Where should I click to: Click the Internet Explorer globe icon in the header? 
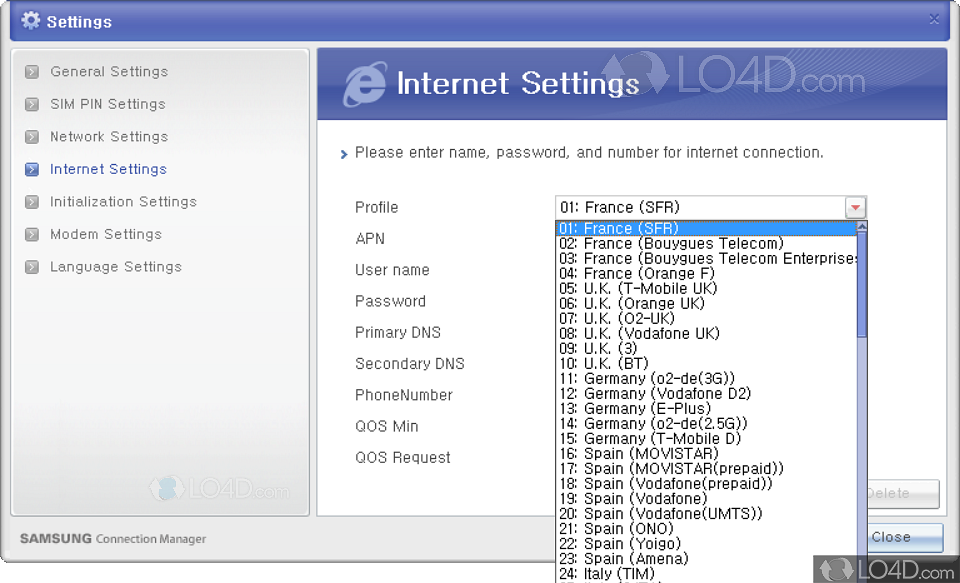pyautogui.click(x=365, y=83)
